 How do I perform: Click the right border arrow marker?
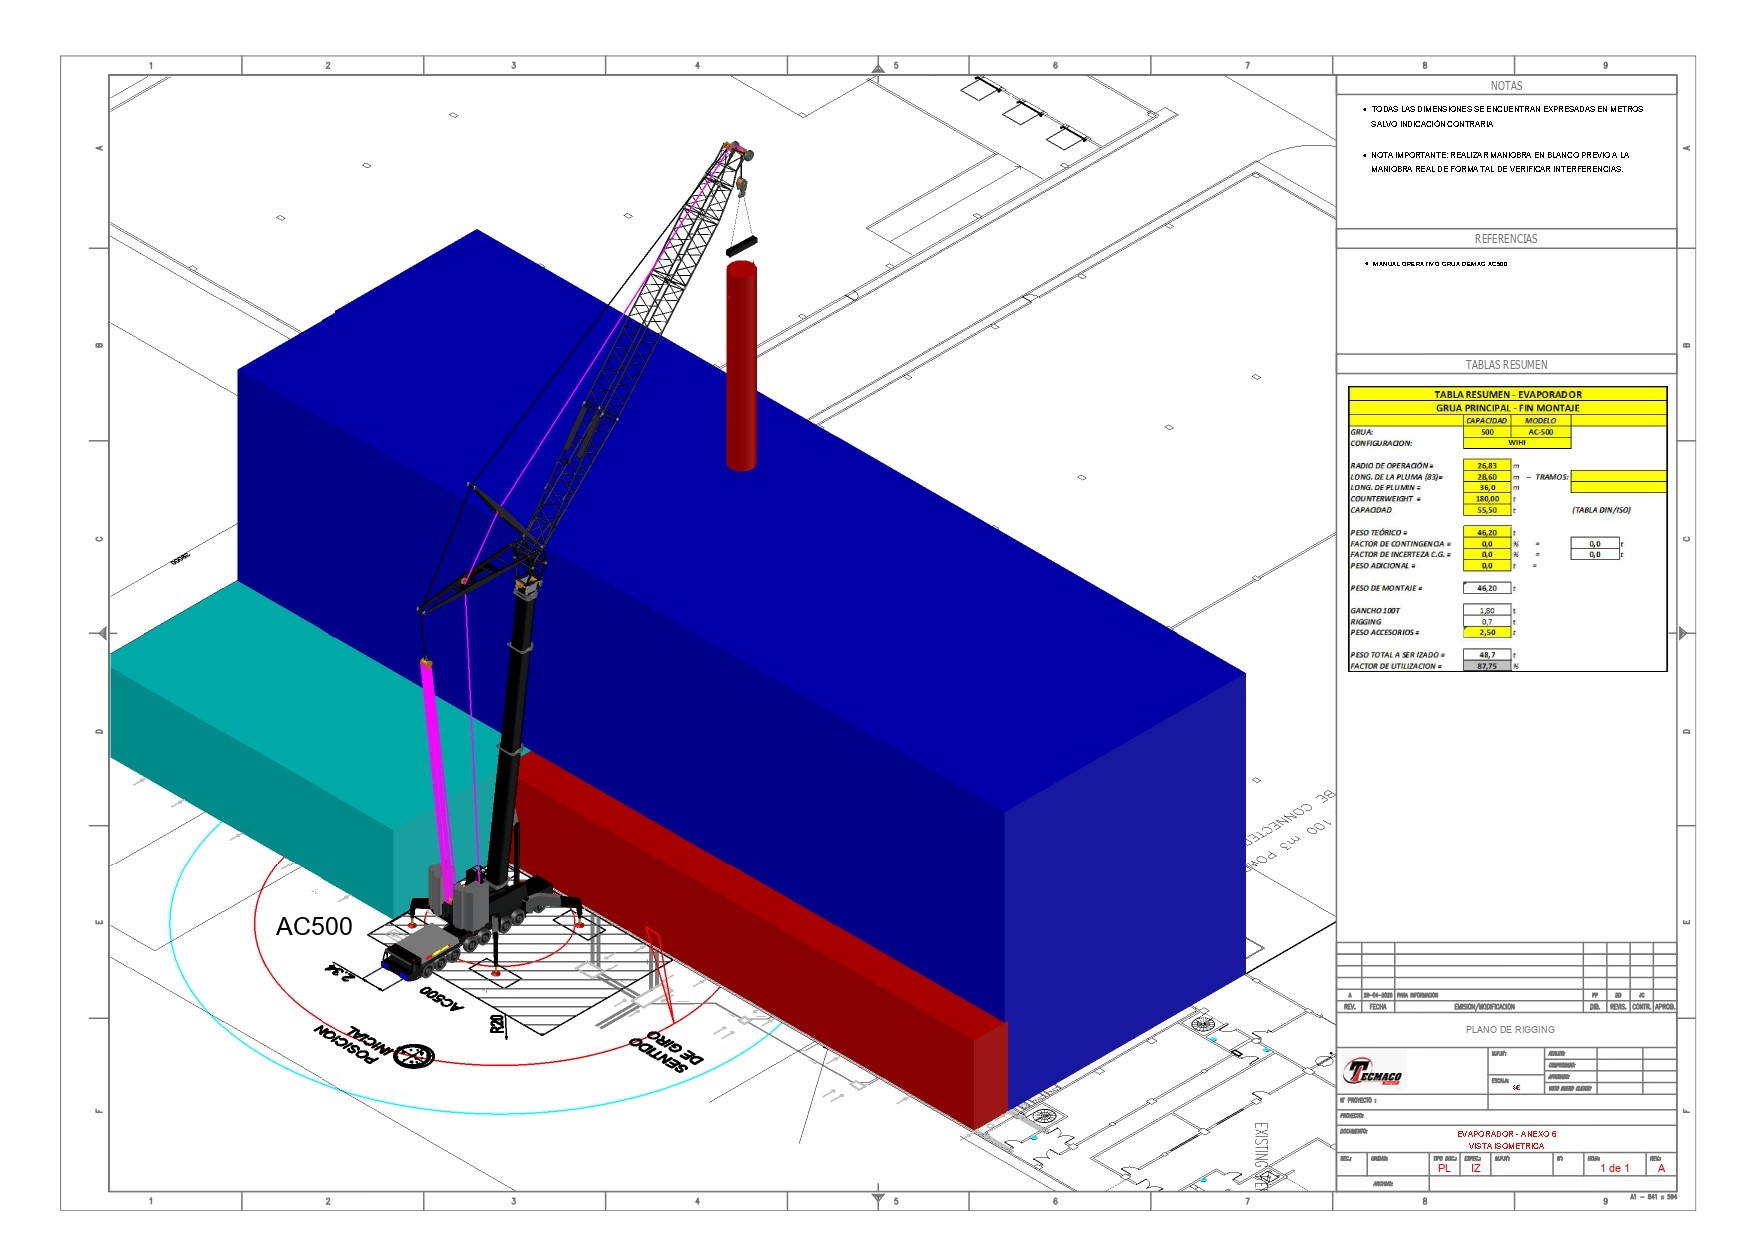coord(1684,633)
